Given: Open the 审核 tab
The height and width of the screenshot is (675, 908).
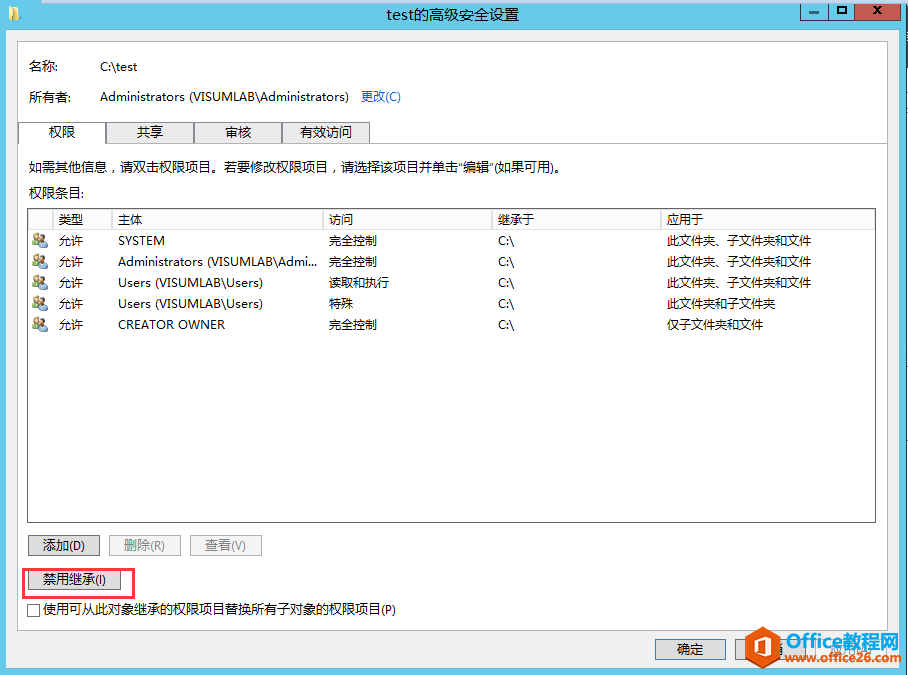Looking at the screenshot, I should click(x=238, y=133).
